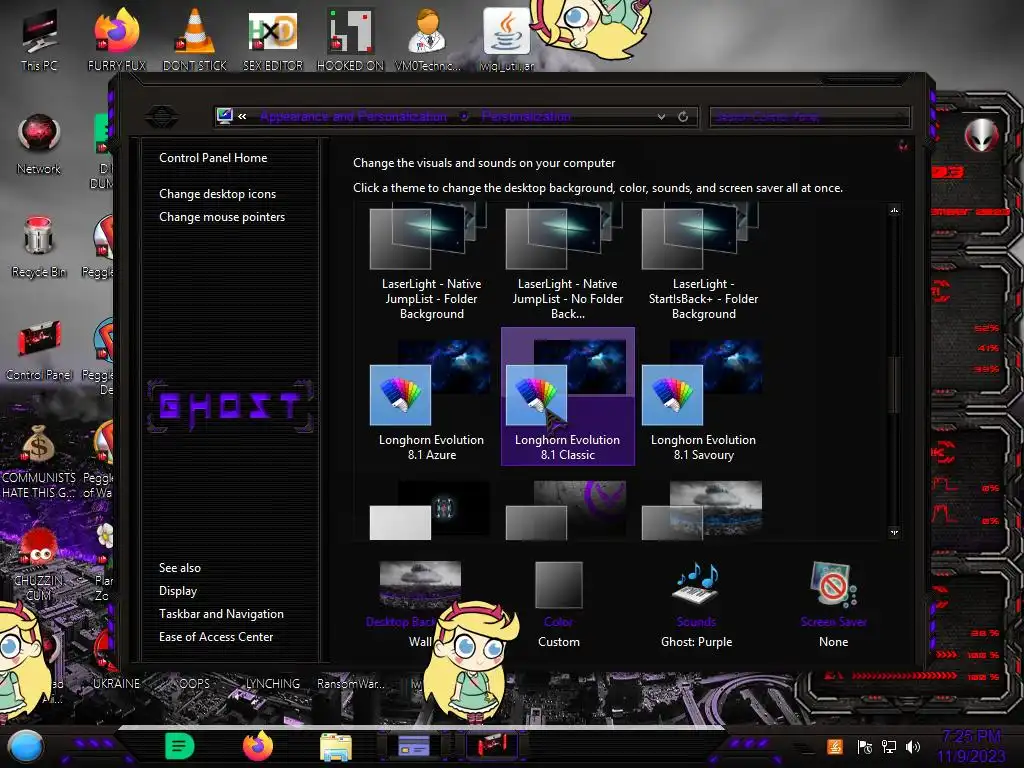
Task: Select Longhorn Evolution 8.1 Classic theme
Action: (x=568, y=397)
